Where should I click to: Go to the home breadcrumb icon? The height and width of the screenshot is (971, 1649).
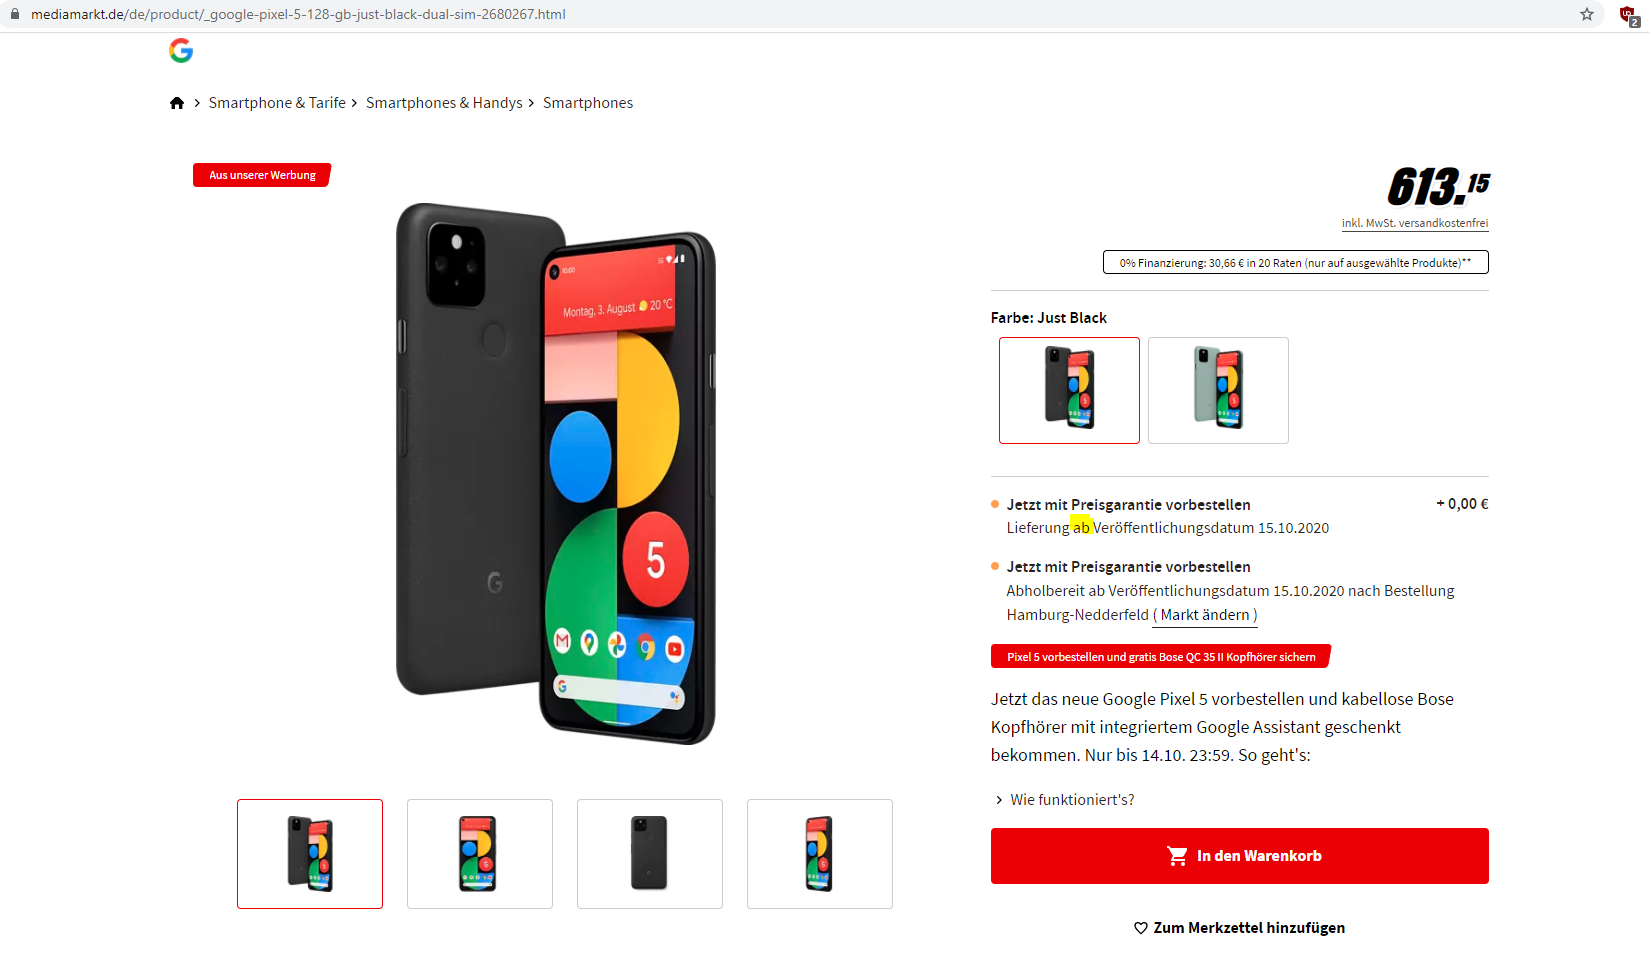tap(177, 103)
